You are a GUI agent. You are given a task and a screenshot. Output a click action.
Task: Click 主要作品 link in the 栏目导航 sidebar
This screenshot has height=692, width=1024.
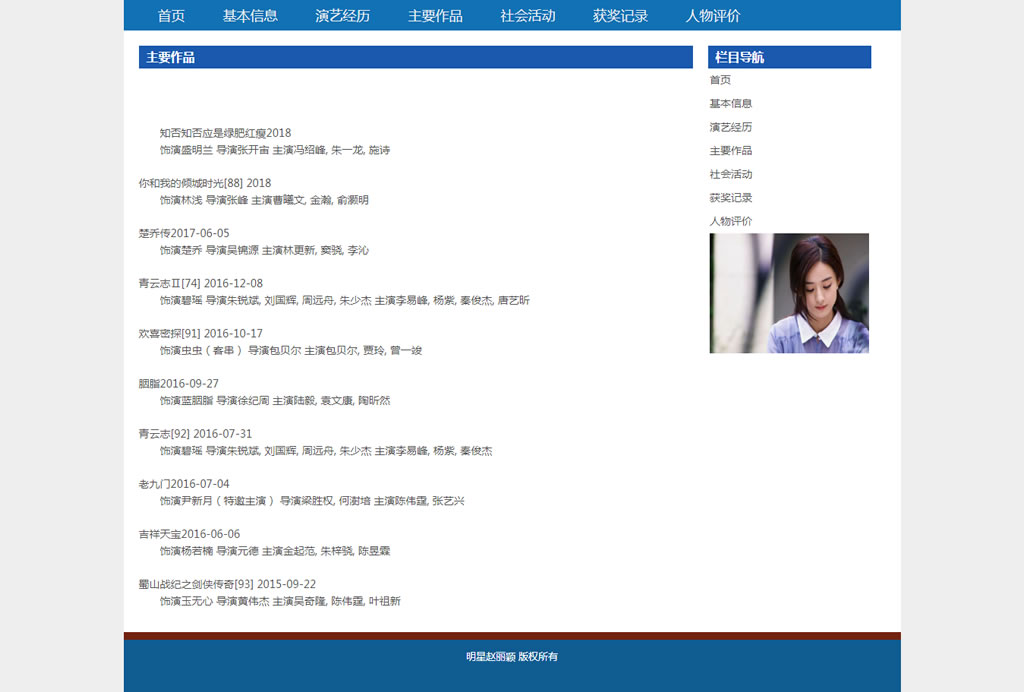(731, 151)
